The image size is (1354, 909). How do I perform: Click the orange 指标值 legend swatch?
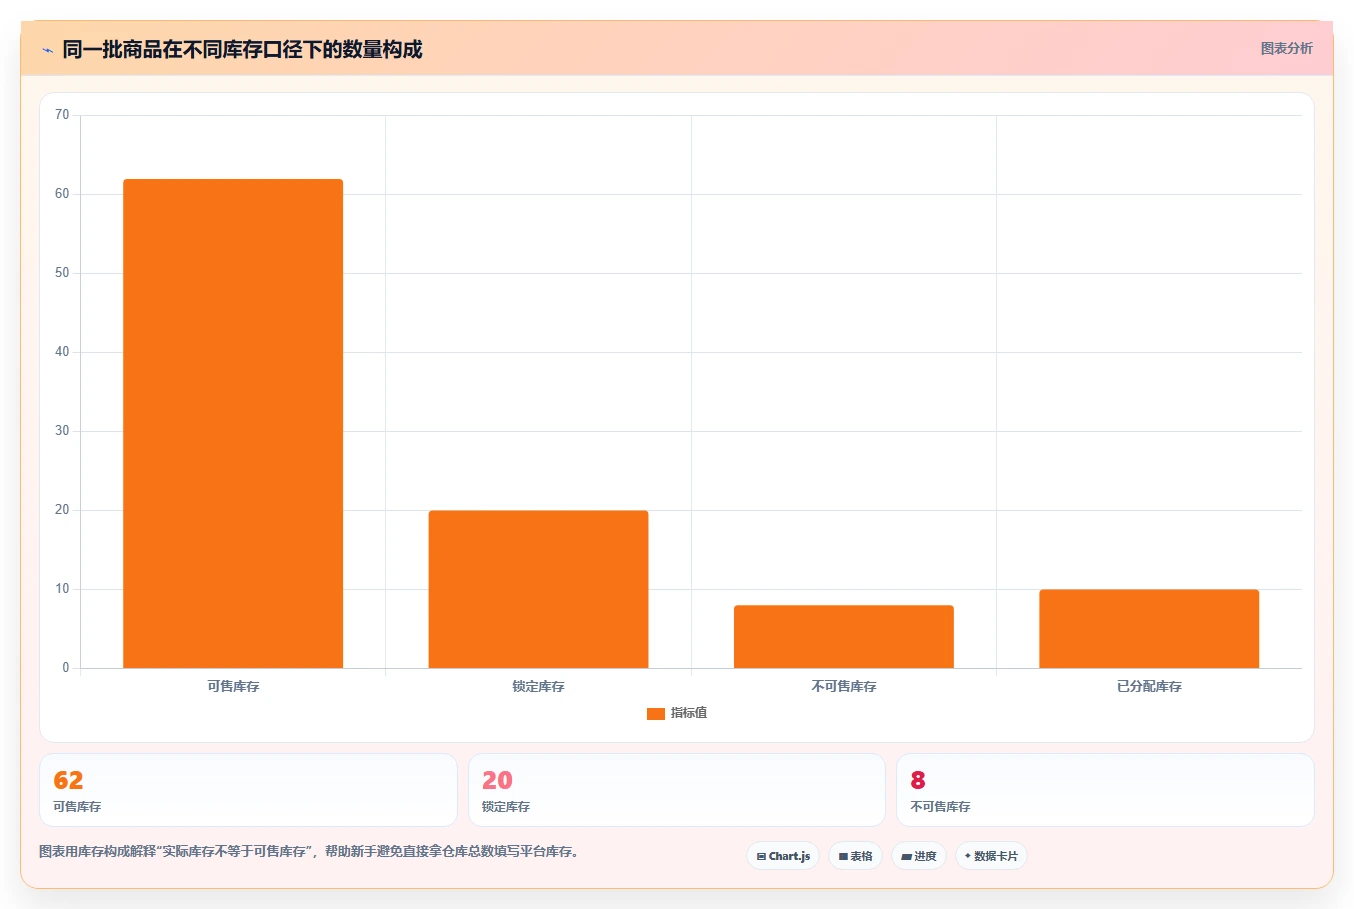pyautogui.click(x=656, y=714)
